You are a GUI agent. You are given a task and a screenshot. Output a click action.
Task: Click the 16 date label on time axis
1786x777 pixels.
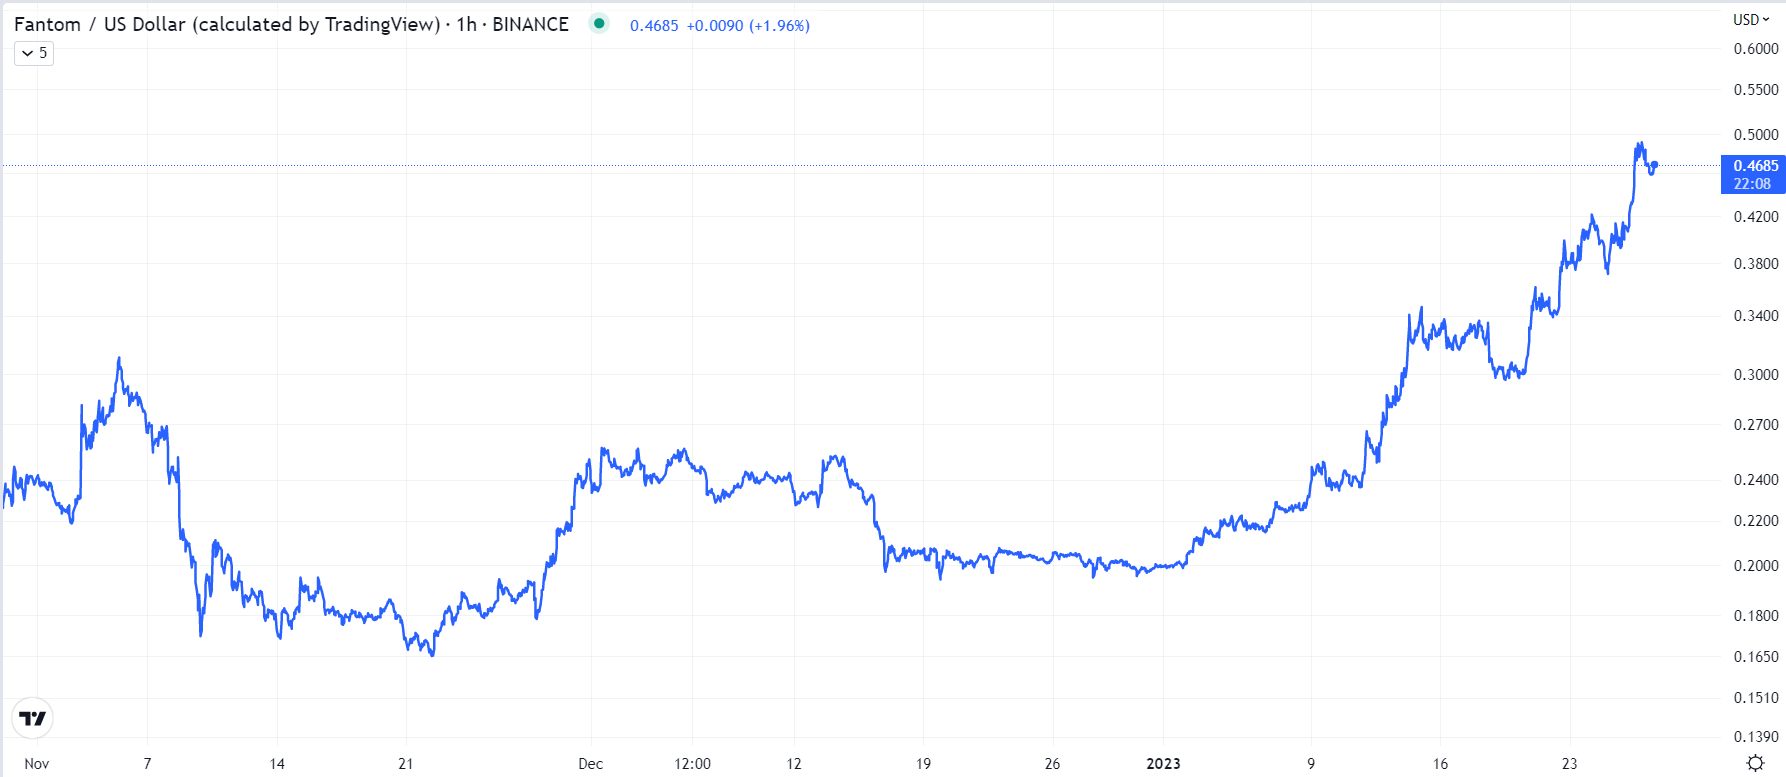click(1440, 764)
